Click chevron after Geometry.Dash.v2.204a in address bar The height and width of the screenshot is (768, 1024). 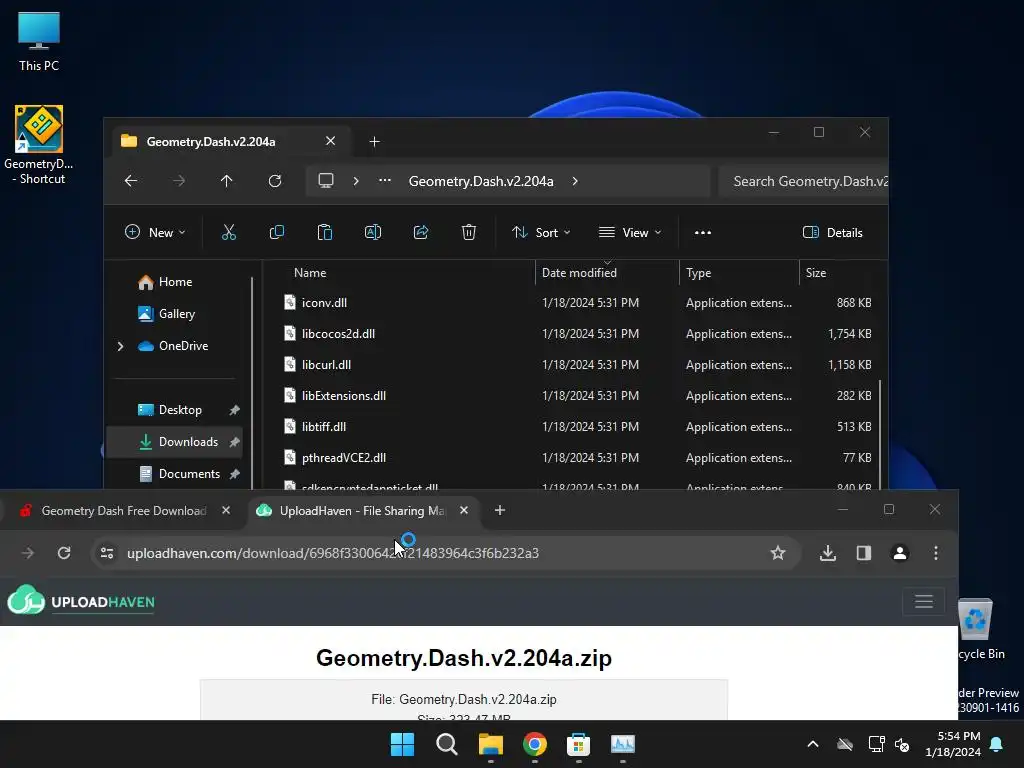point(575,181)
